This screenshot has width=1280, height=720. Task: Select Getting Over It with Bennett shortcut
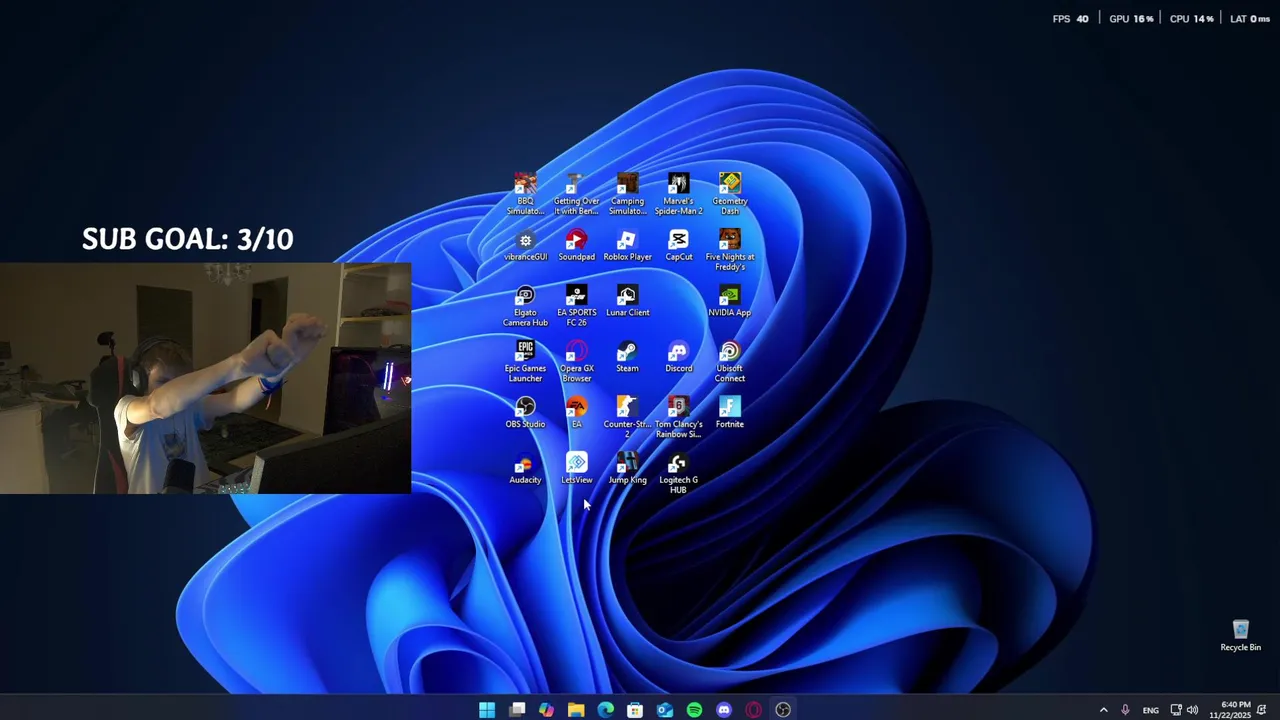[x=576, y=194]
